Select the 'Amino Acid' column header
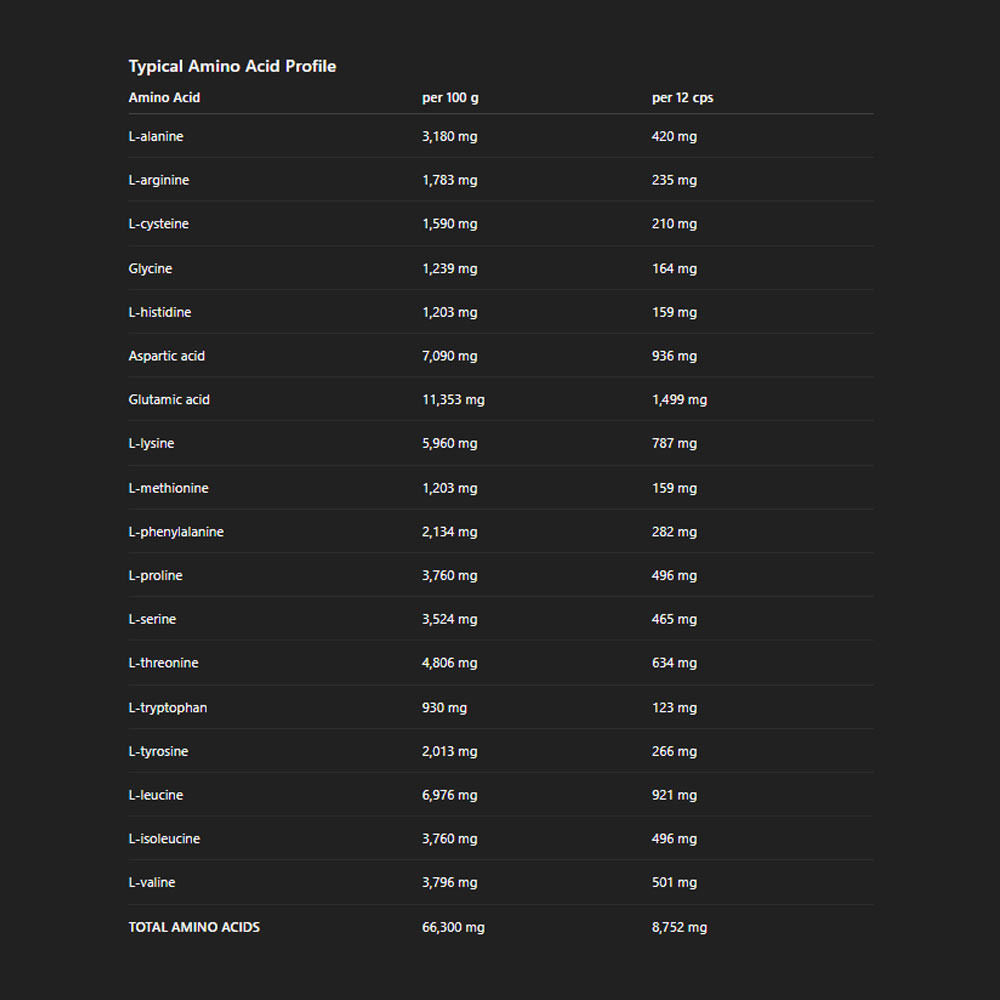1000x1000 pixels. tap(164, 98)
